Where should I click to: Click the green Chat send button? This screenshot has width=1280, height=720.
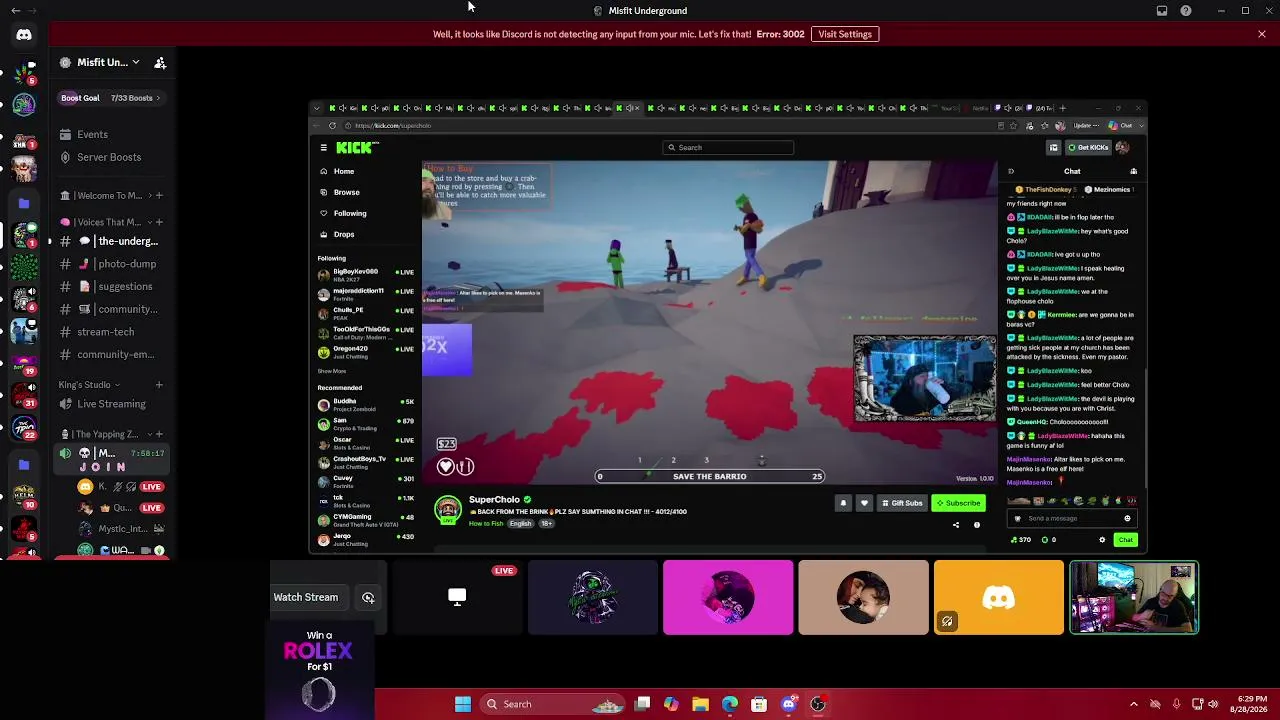click(x=1126, y=540)
